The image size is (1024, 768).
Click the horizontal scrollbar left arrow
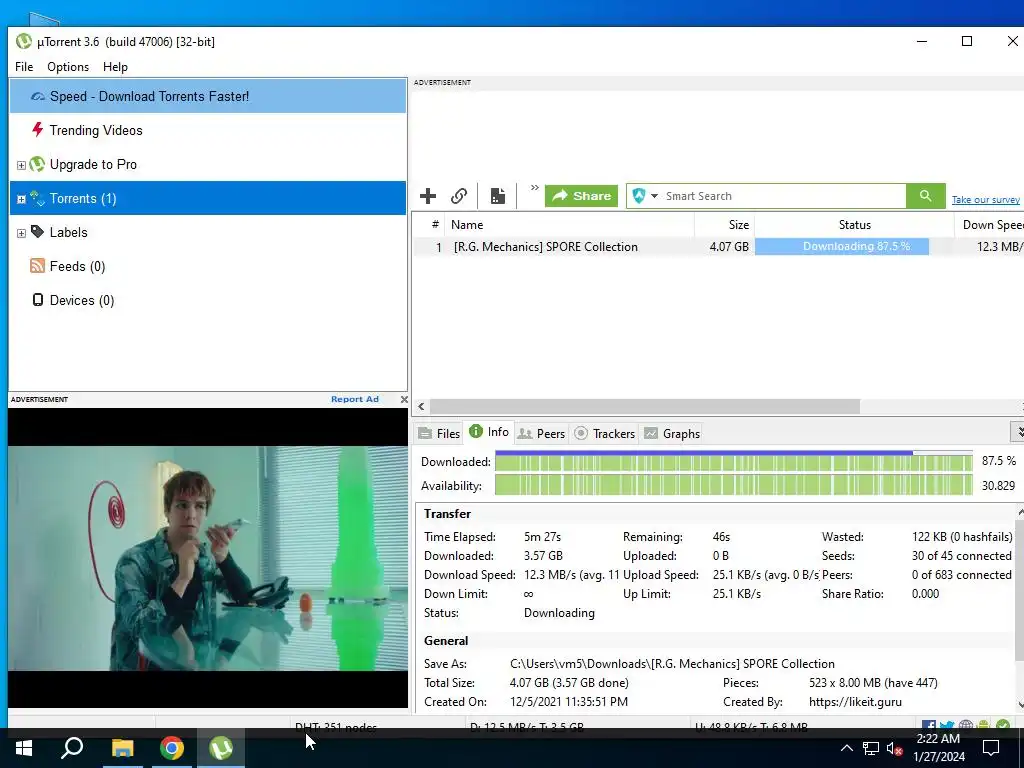tap(421, 406)
